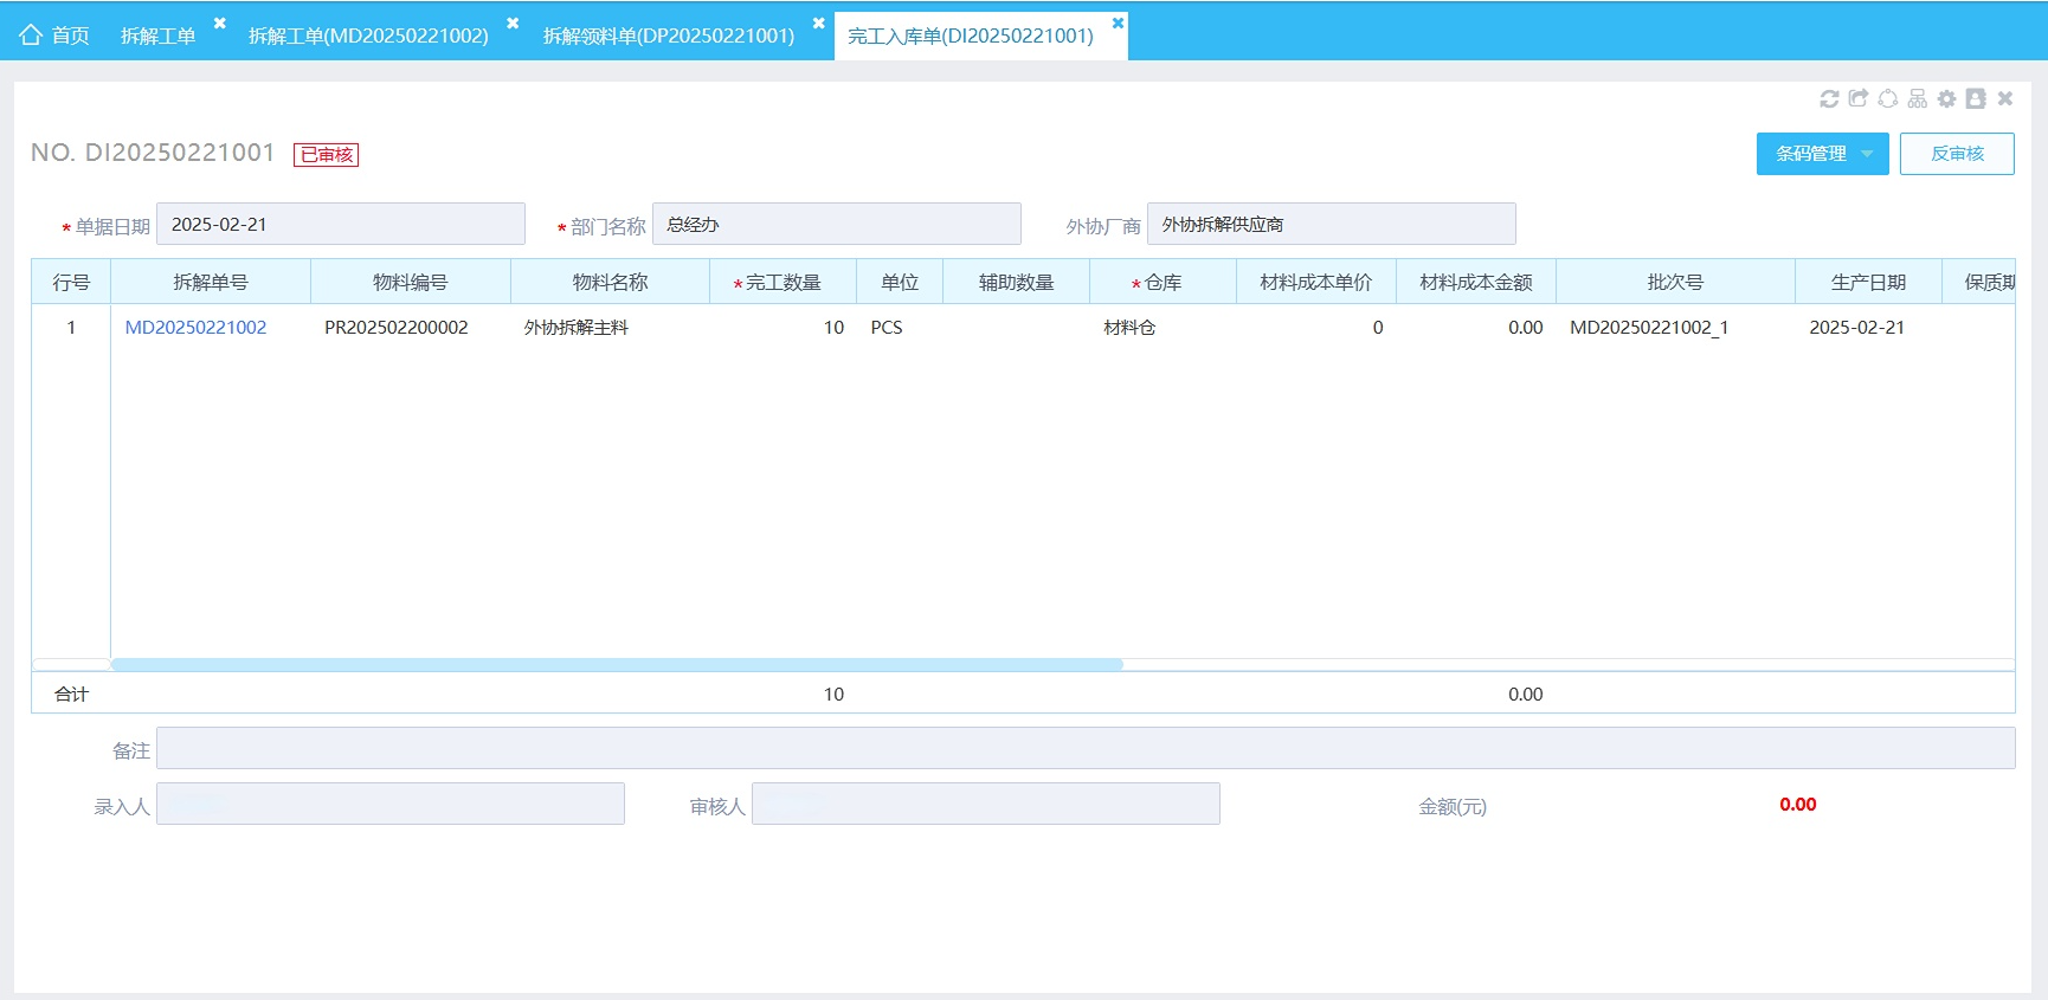The image size is (2048, 1000).
Task: Open the 外协厂商 selector field
Action: click(x=1331, y=224)
